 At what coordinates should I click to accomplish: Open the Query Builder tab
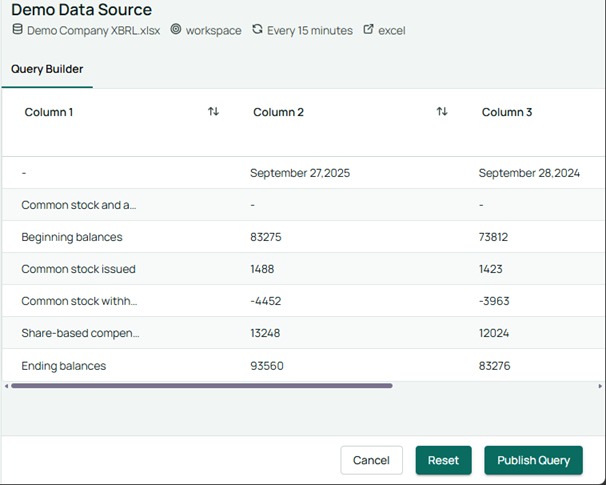coord(47,69)
